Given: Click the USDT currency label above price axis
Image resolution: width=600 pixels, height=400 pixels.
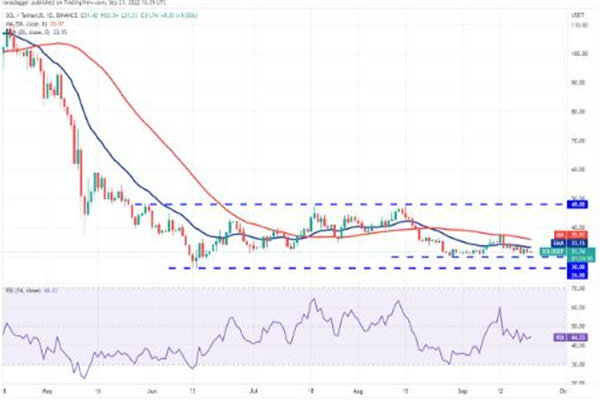Looking at the screenshot, I should (576, 13).
